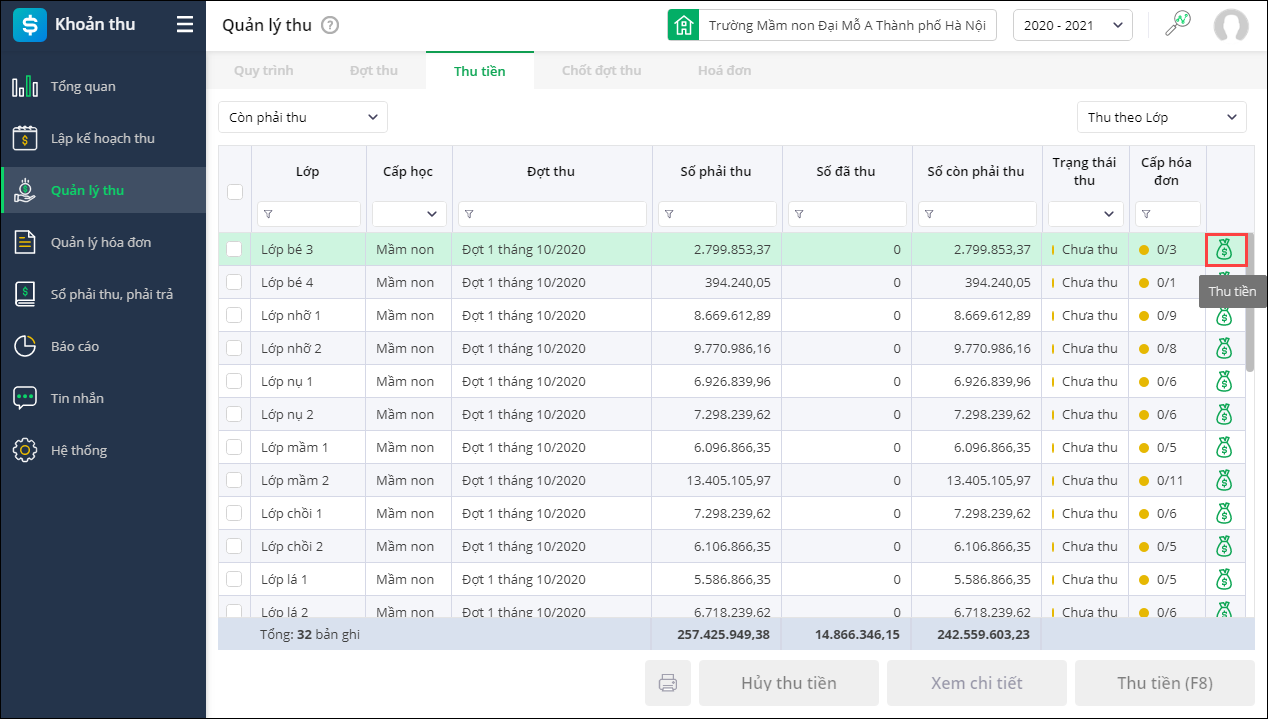Open the Thu theo Lớp dropdown
The image size is (1268, 719).
pyautogui.click(x=1161, y=117)
